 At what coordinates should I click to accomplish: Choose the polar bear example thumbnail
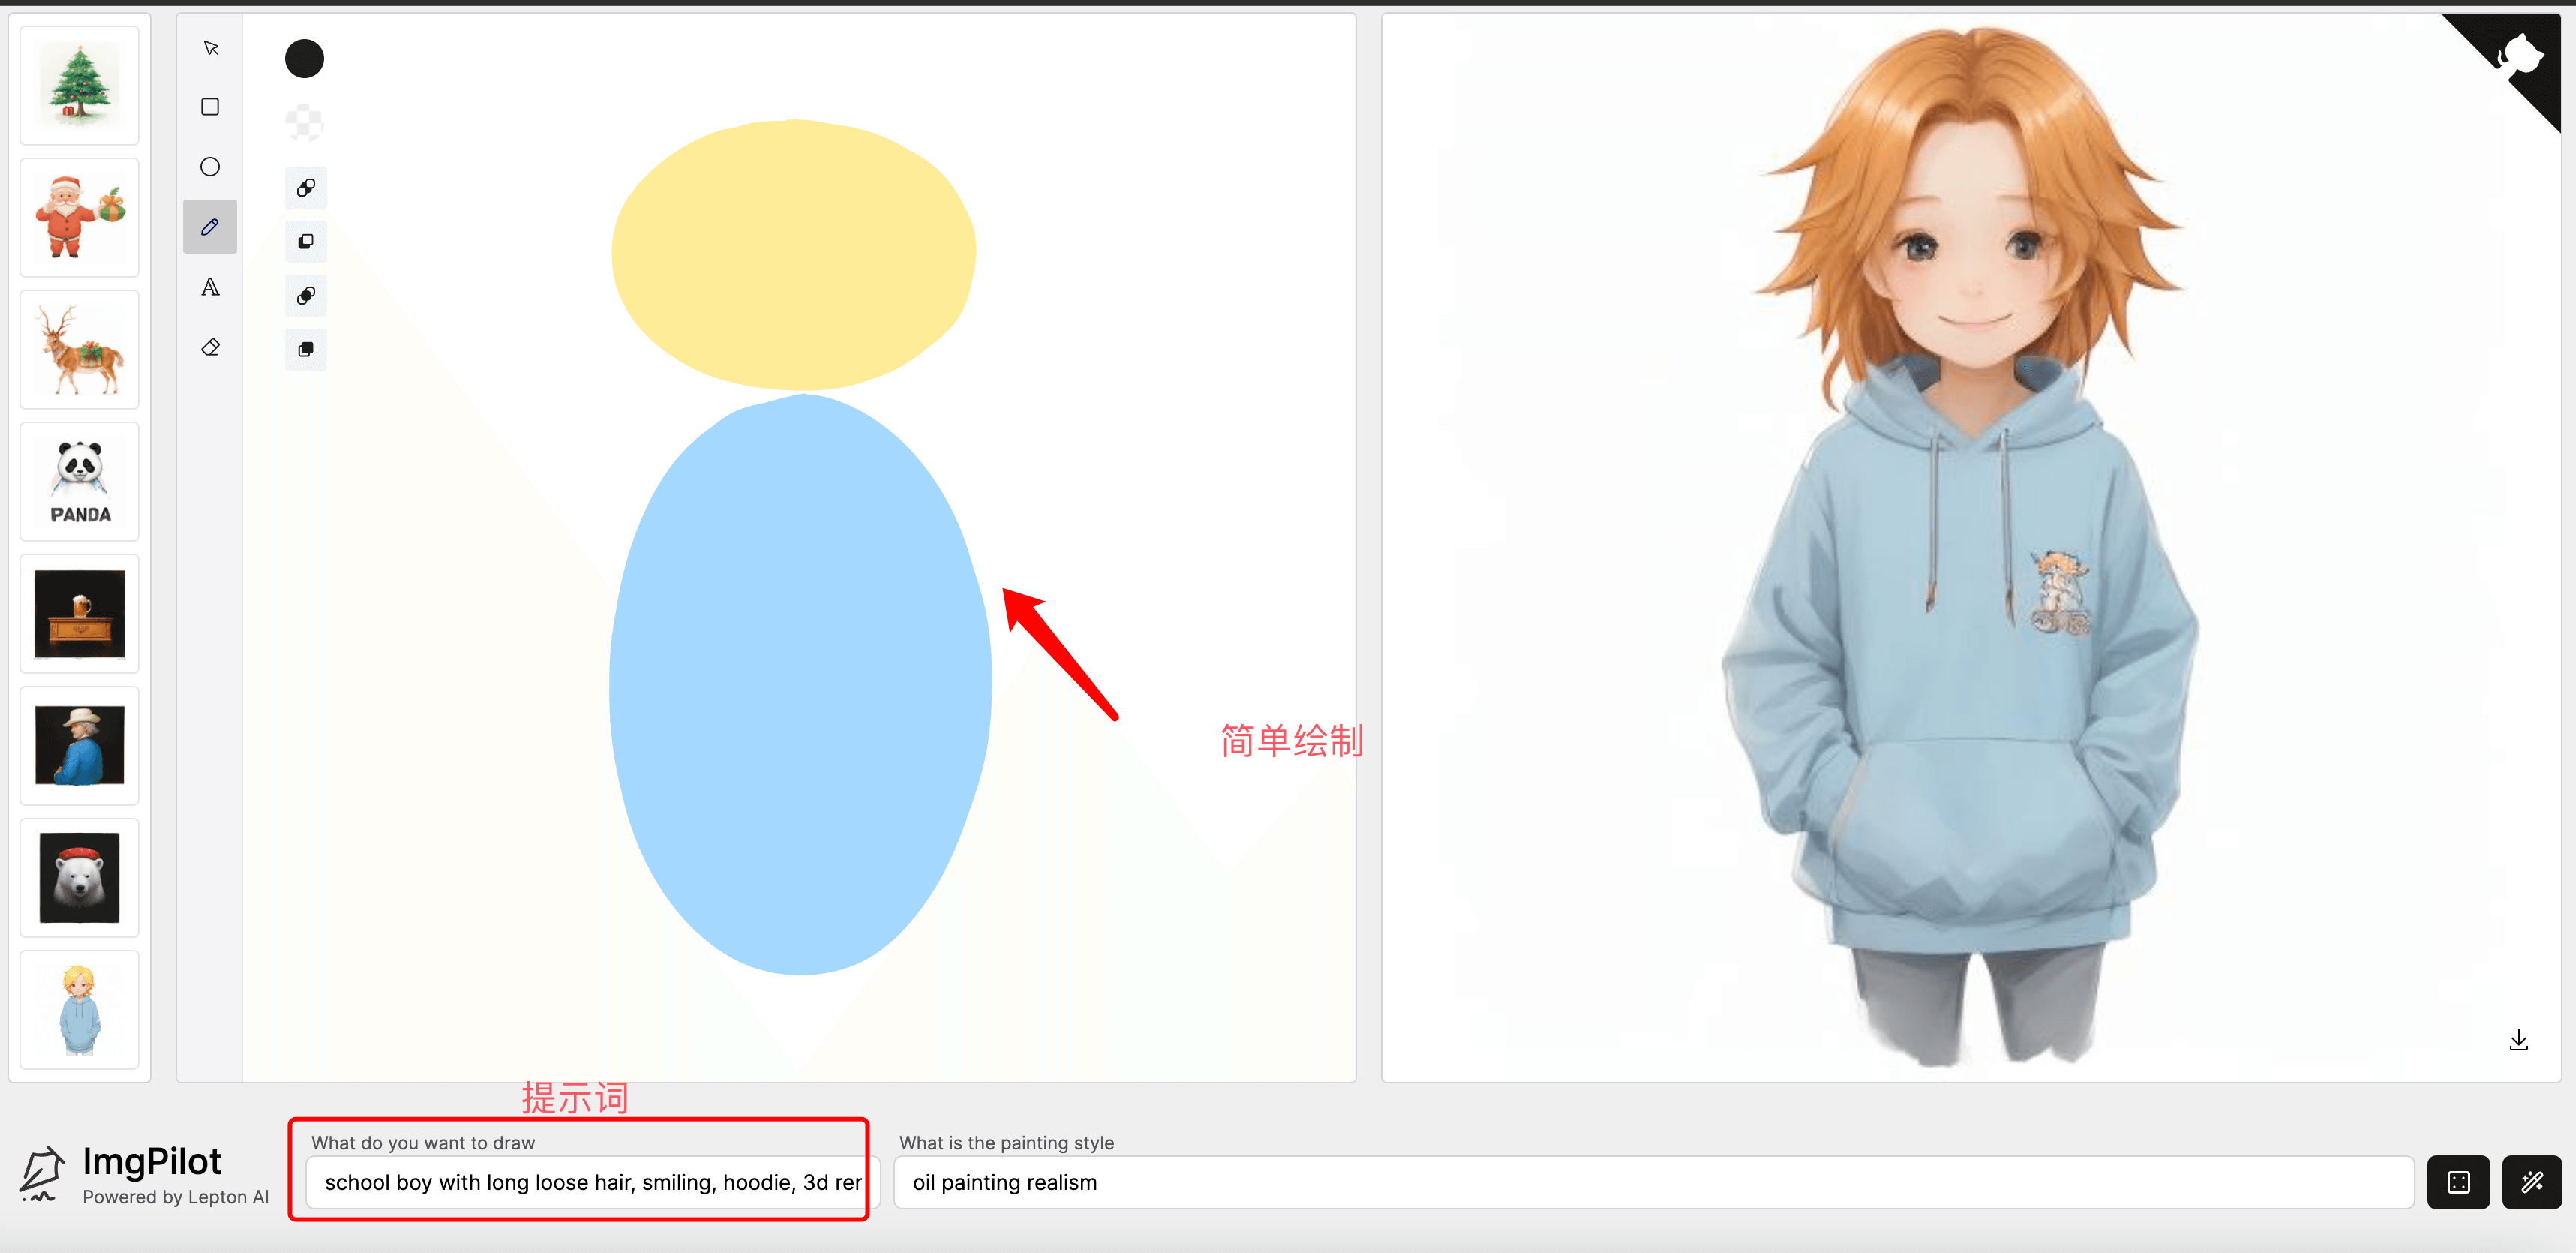point(80,878)
